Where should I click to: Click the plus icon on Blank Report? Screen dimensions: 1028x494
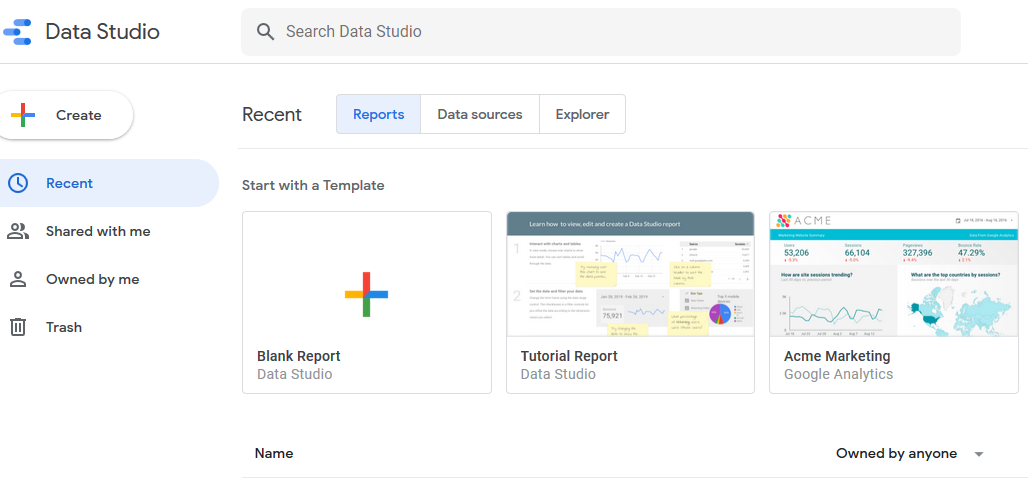point(366,295)
